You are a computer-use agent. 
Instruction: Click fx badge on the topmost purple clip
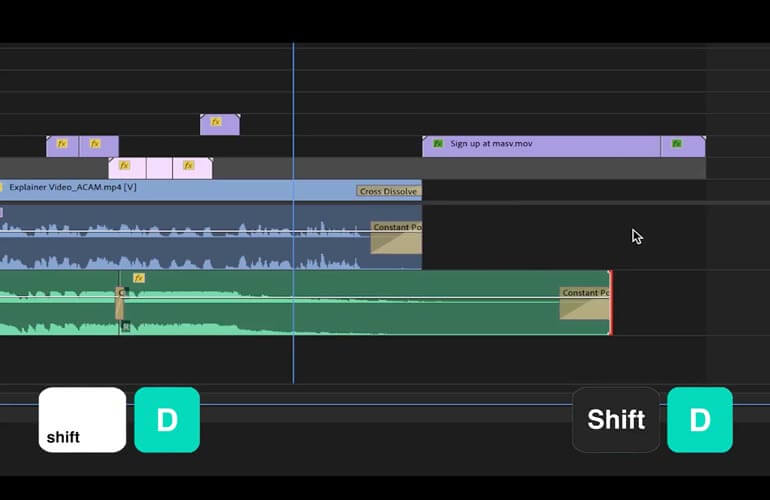216,122
